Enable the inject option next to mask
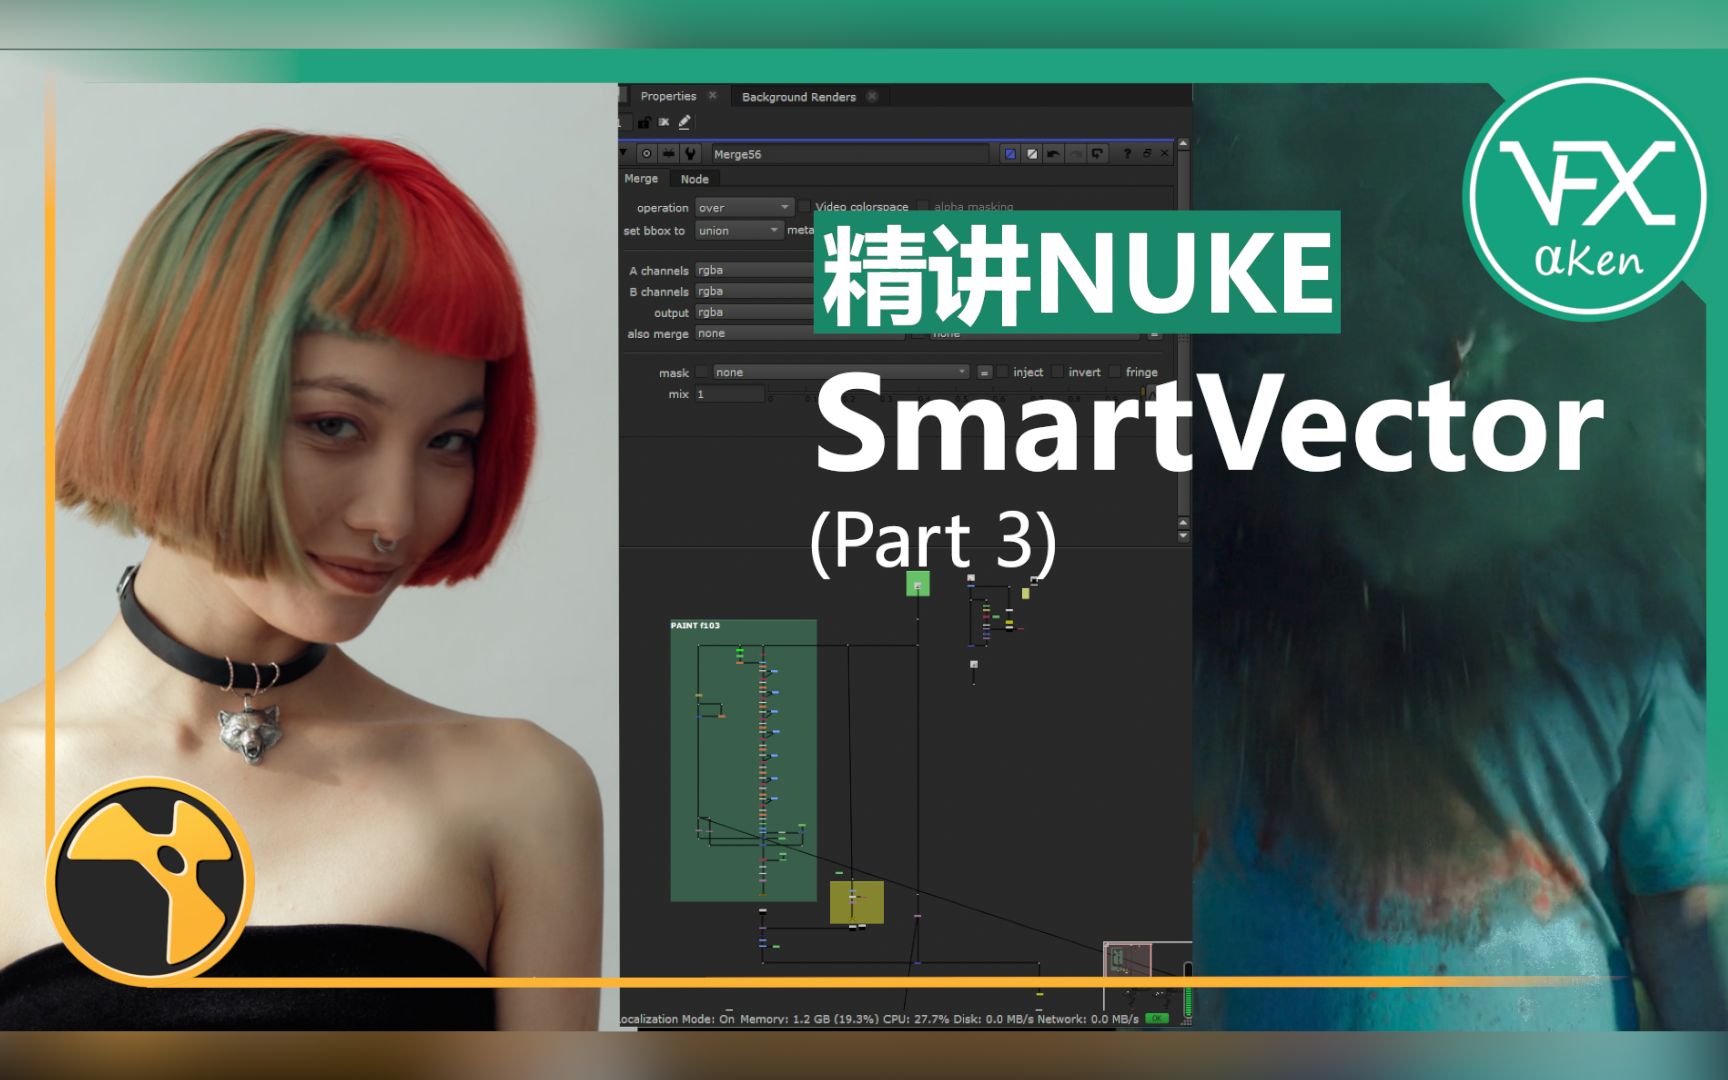The image size is (1728, 1080). (1002, 371)
